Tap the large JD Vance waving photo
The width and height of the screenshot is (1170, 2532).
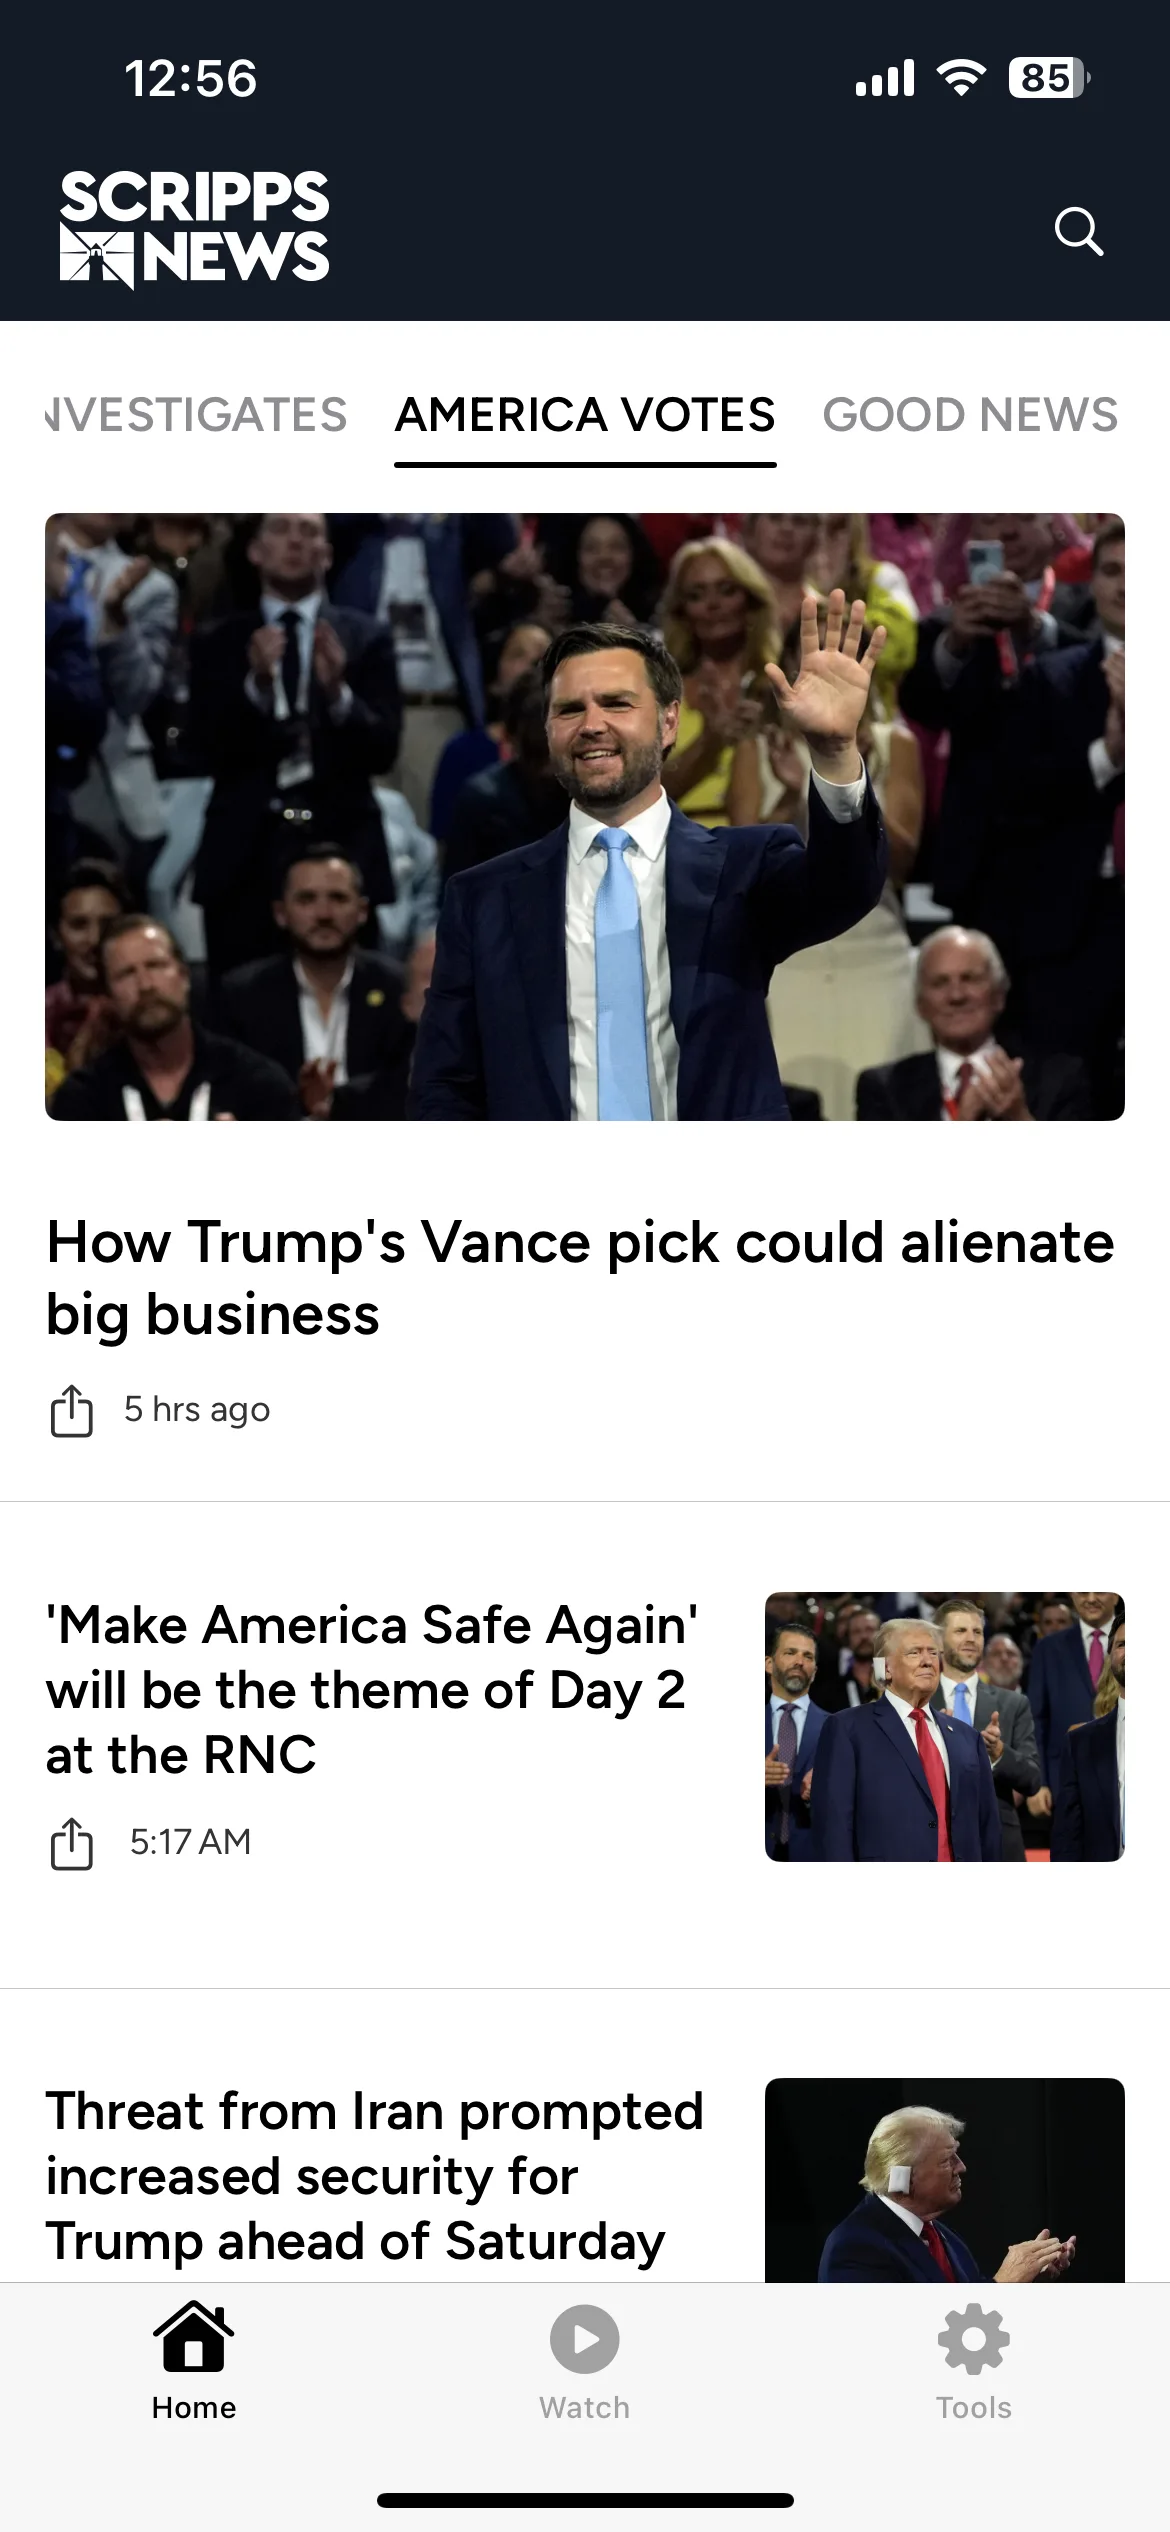click(585, 816)
